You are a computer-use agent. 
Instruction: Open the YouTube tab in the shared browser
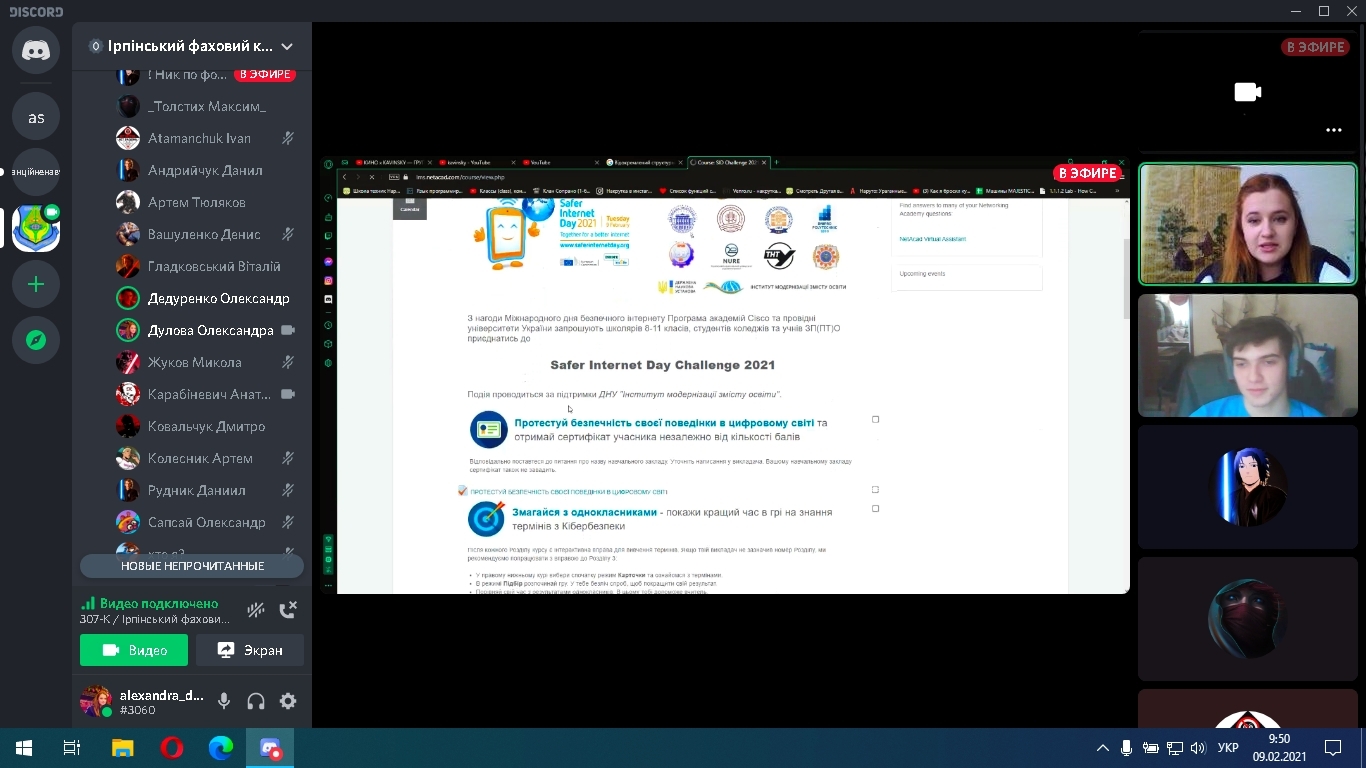[x=561, y=162]
